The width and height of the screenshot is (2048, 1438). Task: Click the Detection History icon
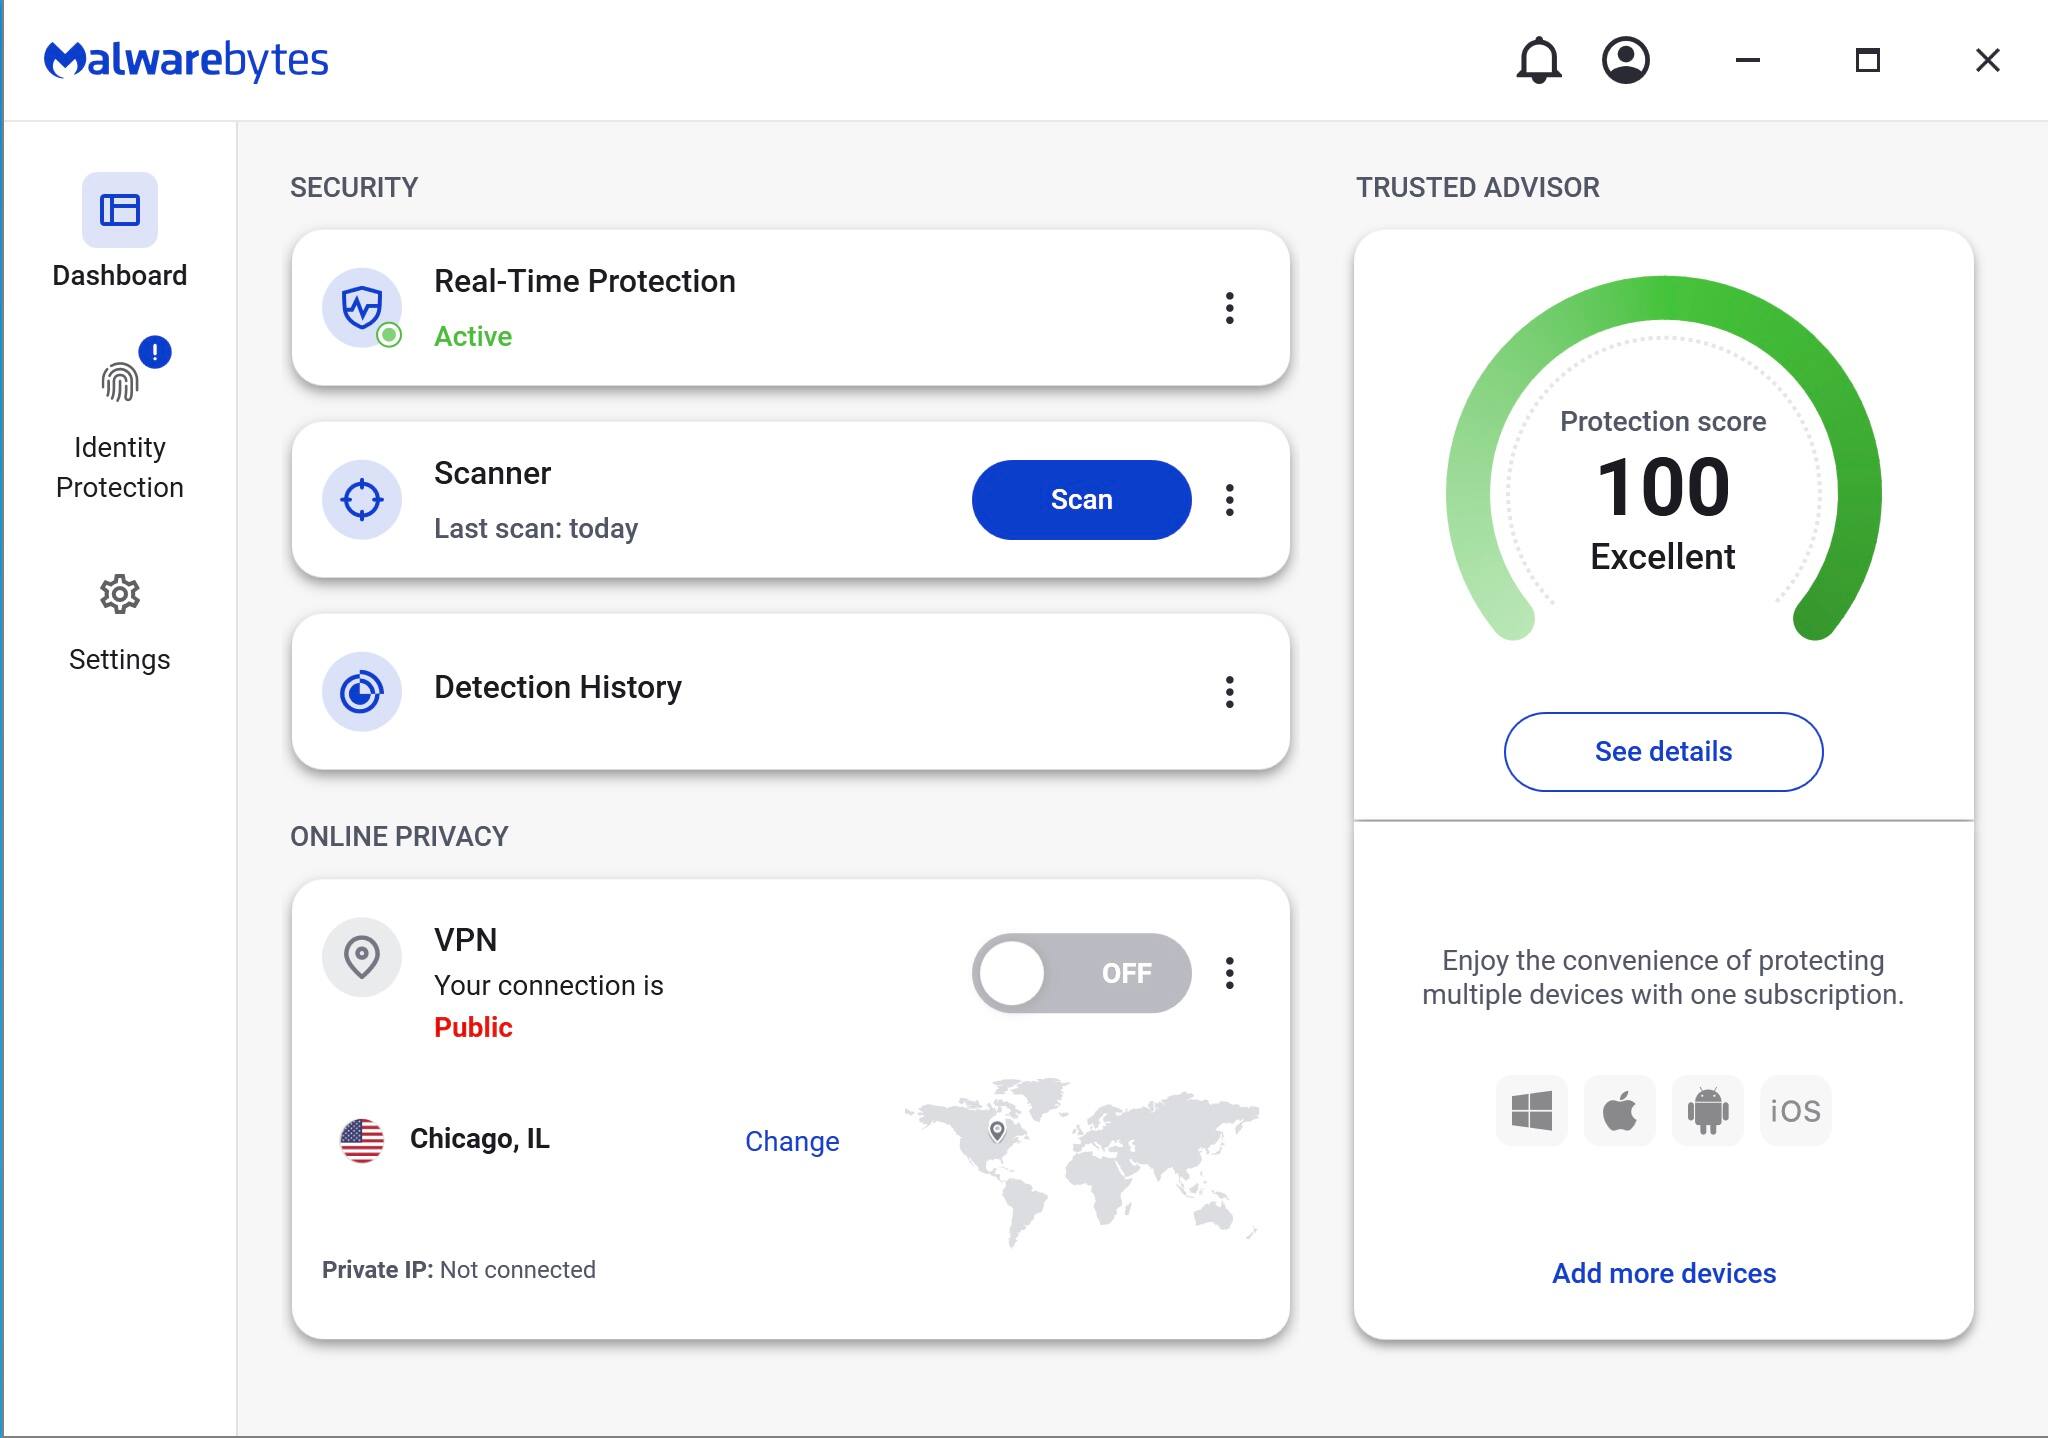[x=362, y=689]
